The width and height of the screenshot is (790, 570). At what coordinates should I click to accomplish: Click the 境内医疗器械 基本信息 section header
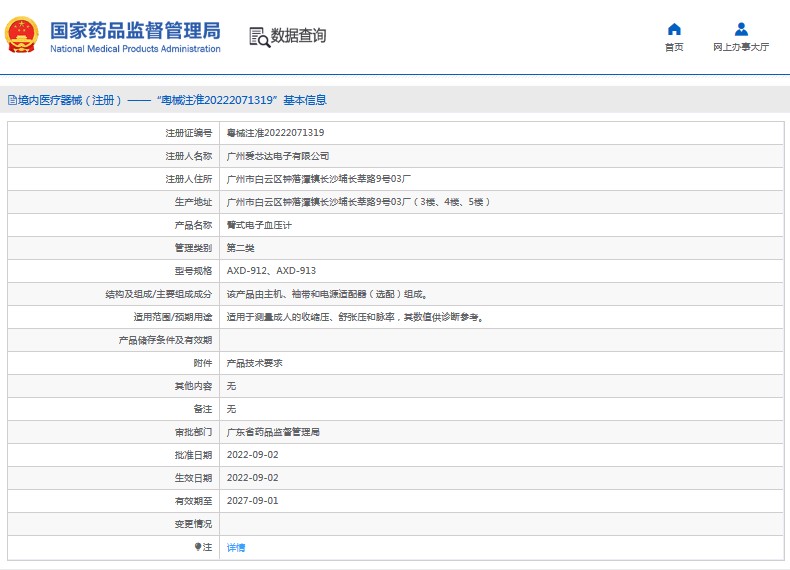[x=172, y=100]
